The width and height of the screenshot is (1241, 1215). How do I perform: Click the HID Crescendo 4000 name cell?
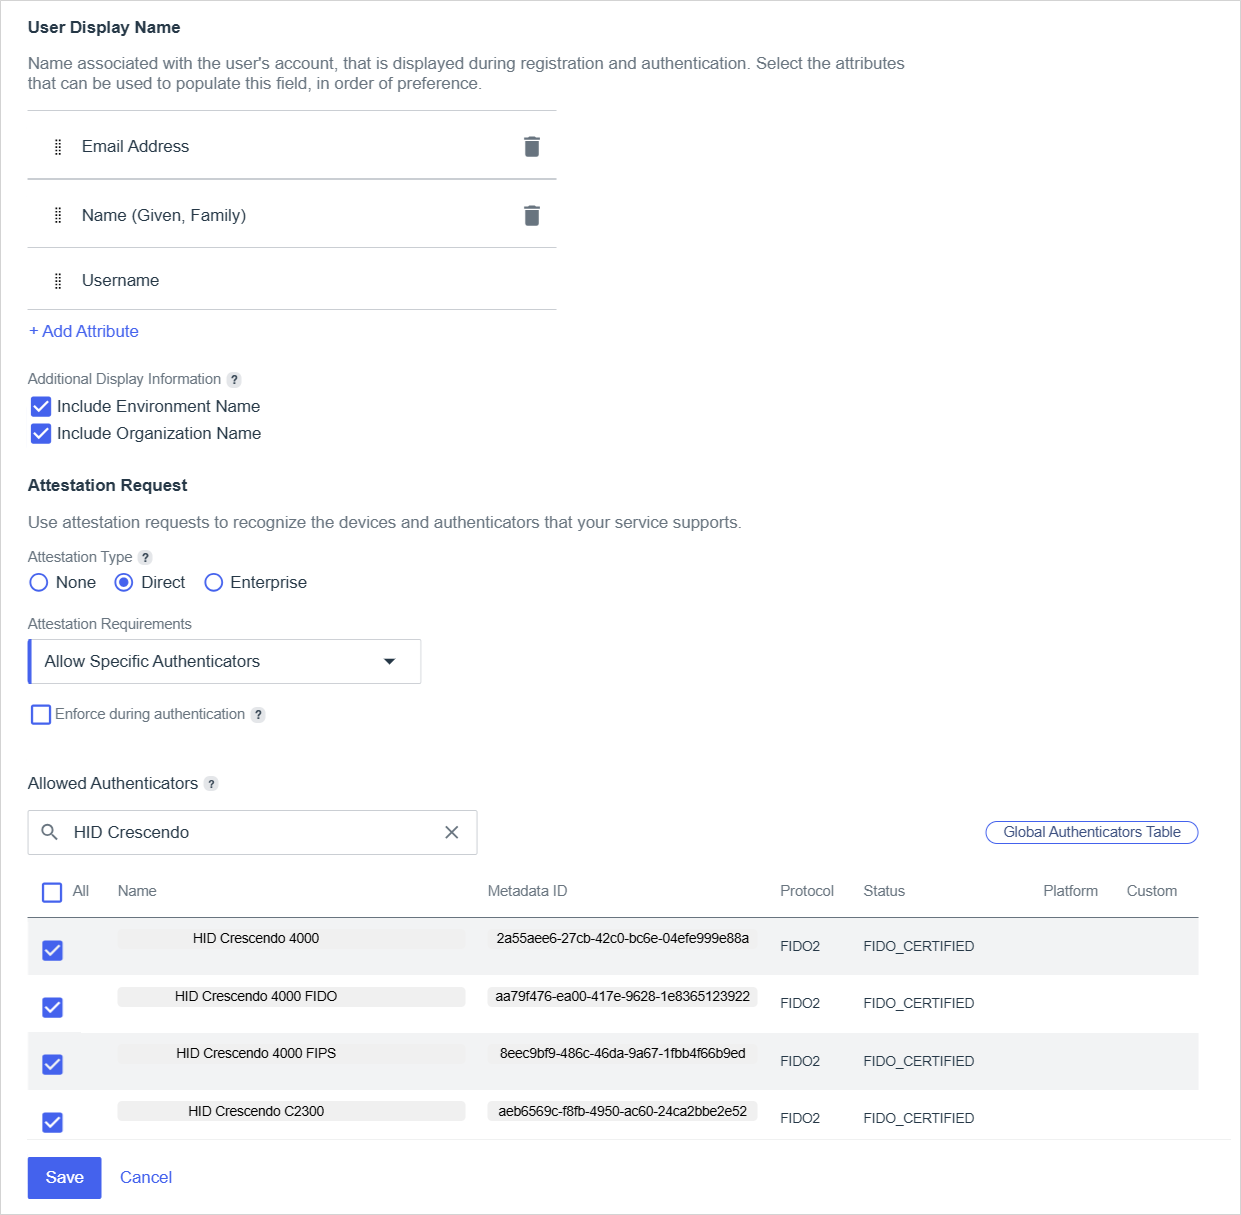tap(291, 939)
